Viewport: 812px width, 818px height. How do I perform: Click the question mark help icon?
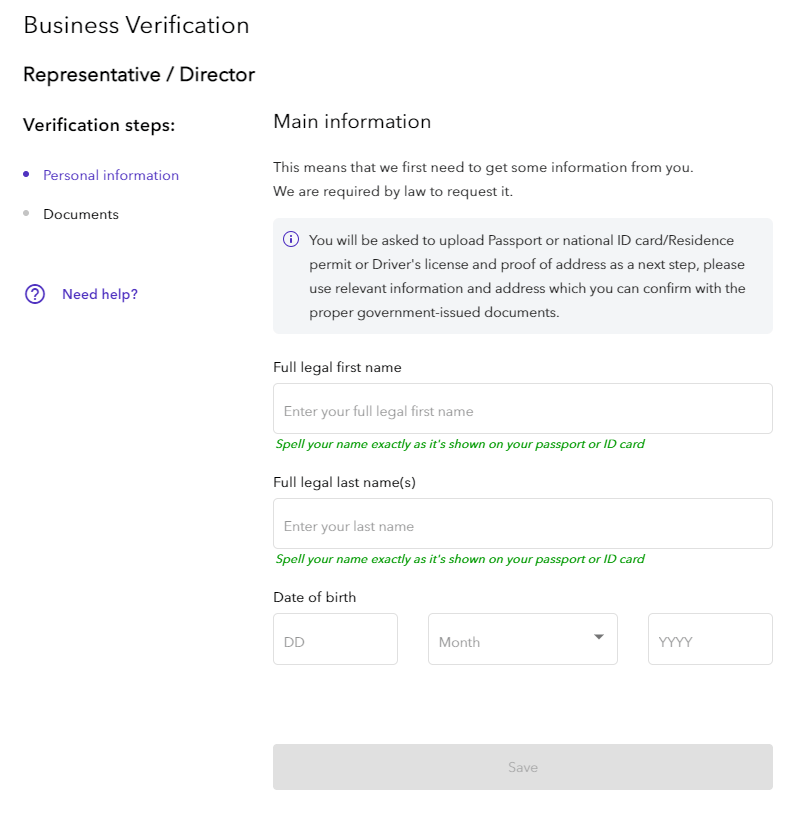[35, 294]
